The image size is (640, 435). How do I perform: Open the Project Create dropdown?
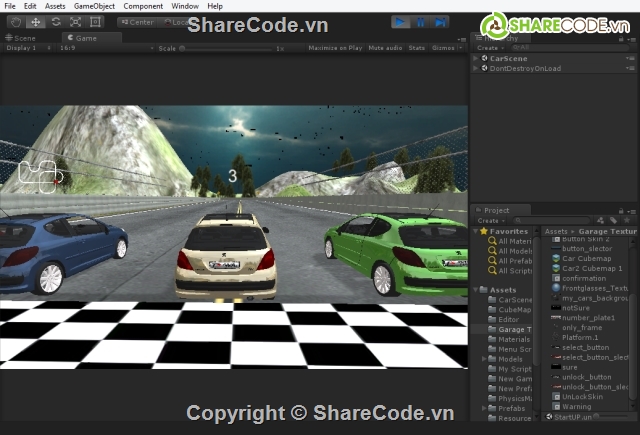pos(491,220)
